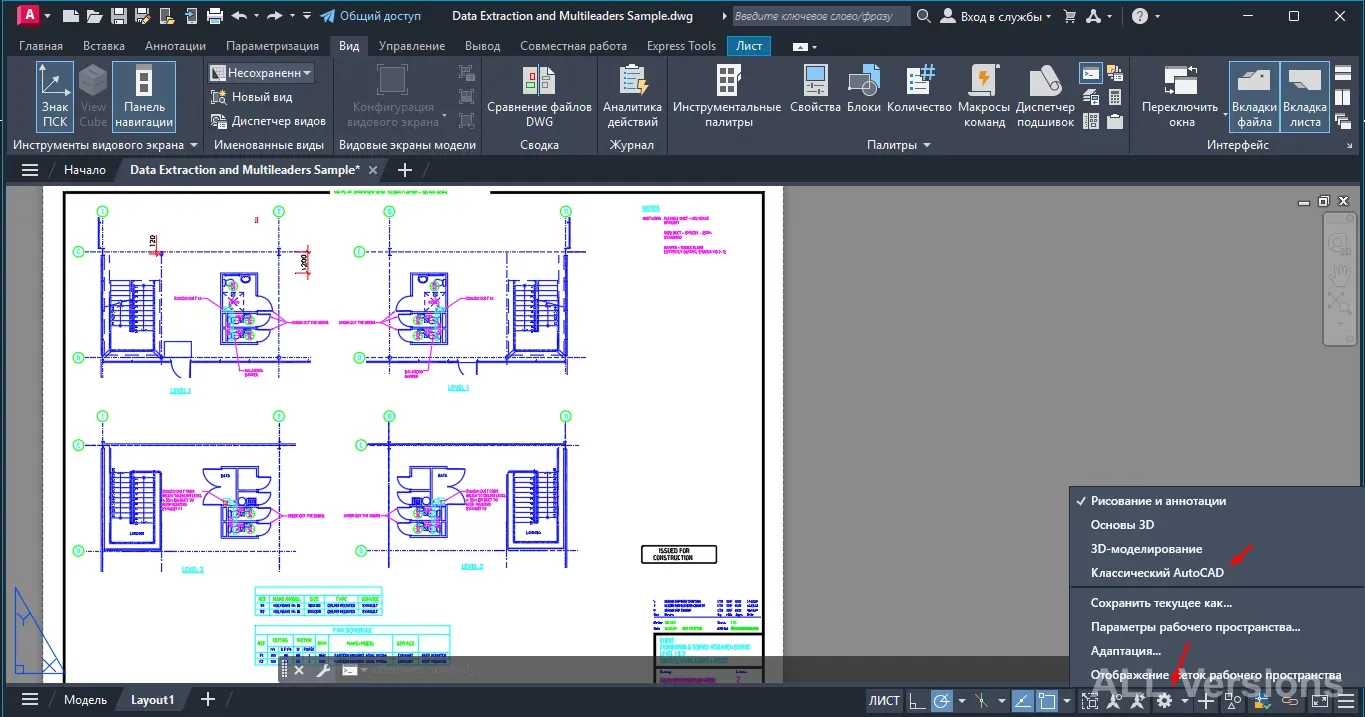Click New View (Новый вид)
Screen dimensions: 1365x717
point(251,97)
